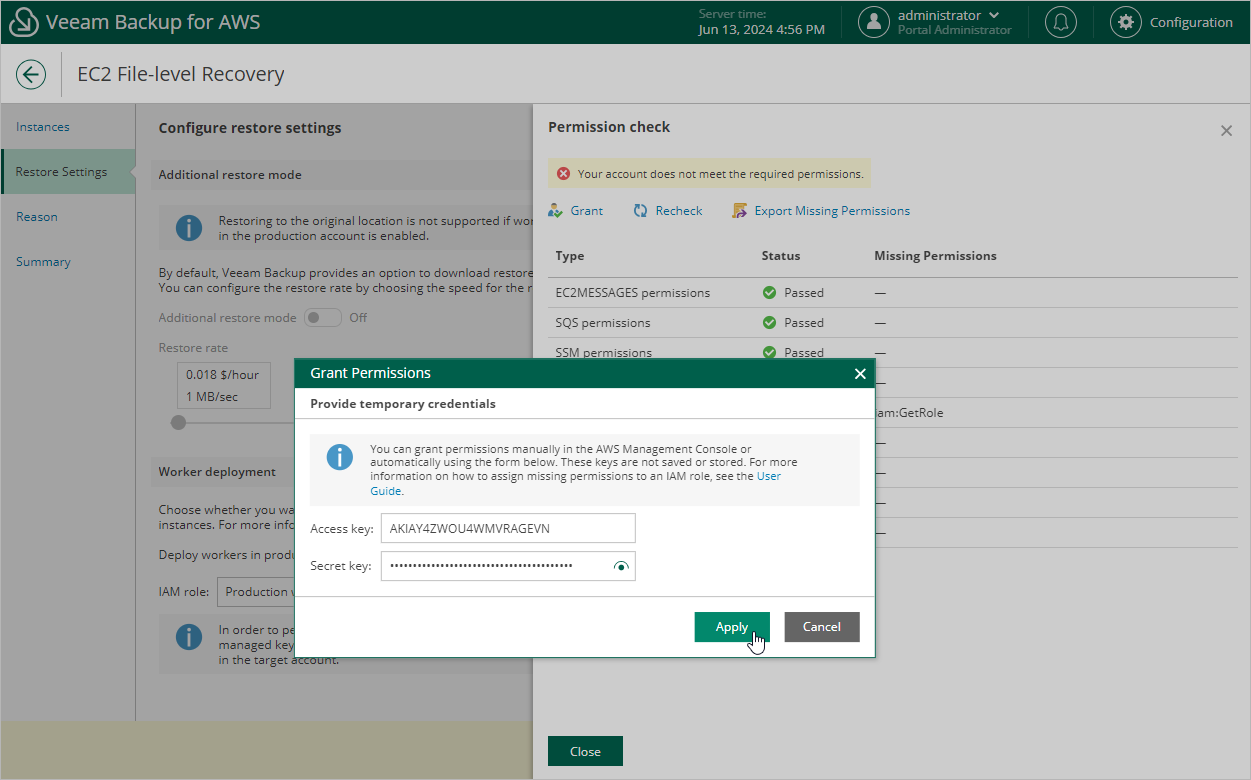Viewport: 1251px width, 780px height.
Task: Click the Additional restore mode section heading
Action: [x=230, y=175]
